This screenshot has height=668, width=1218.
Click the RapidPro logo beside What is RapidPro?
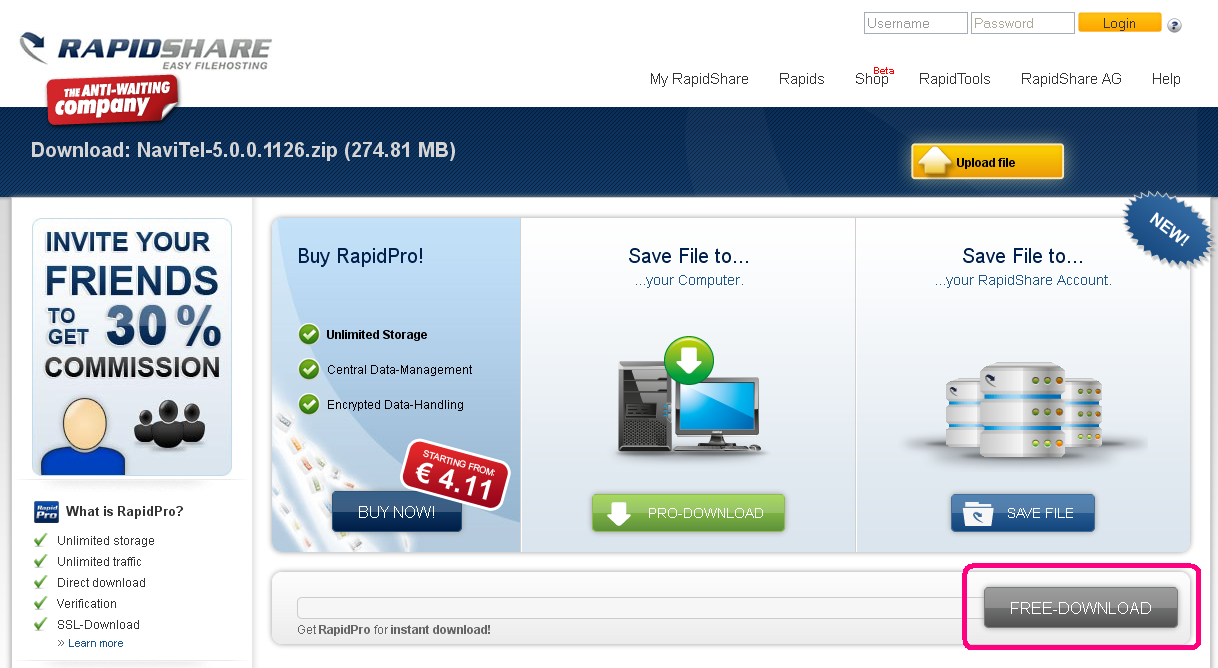46,512
